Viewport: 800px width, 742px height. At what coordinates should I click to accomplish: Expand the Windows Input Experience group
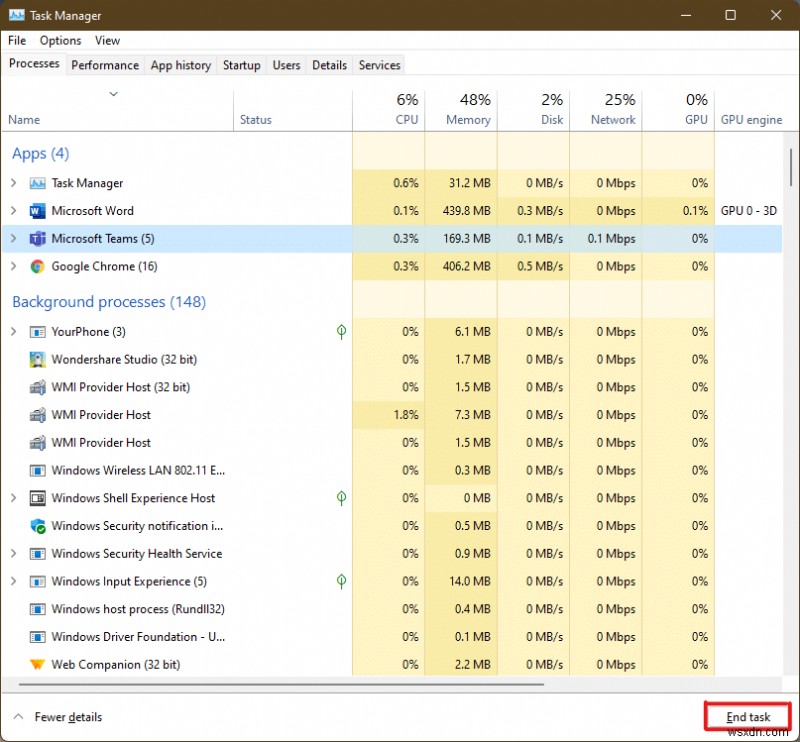(14, 581)
